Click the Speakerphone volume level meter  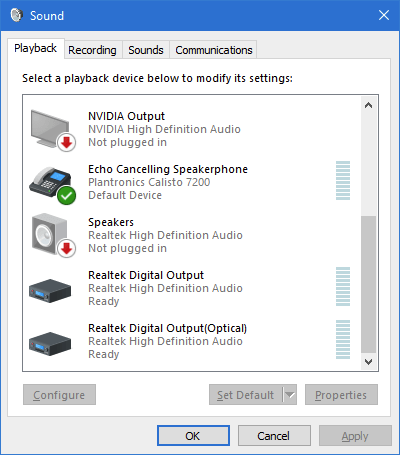(343, 180)
